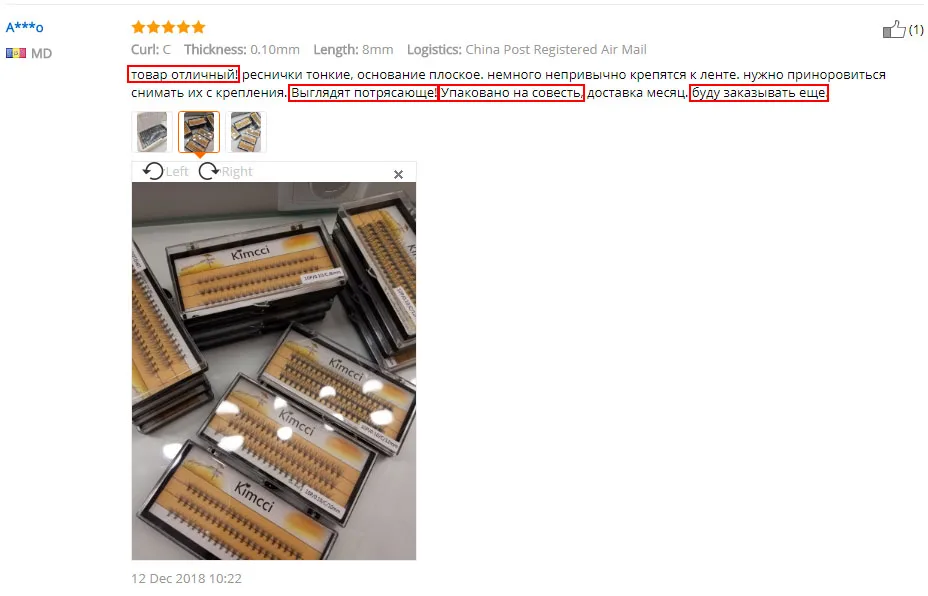Click the middle rating star
The width and height of the screenshot is (928, 596).
coord(168,27)
